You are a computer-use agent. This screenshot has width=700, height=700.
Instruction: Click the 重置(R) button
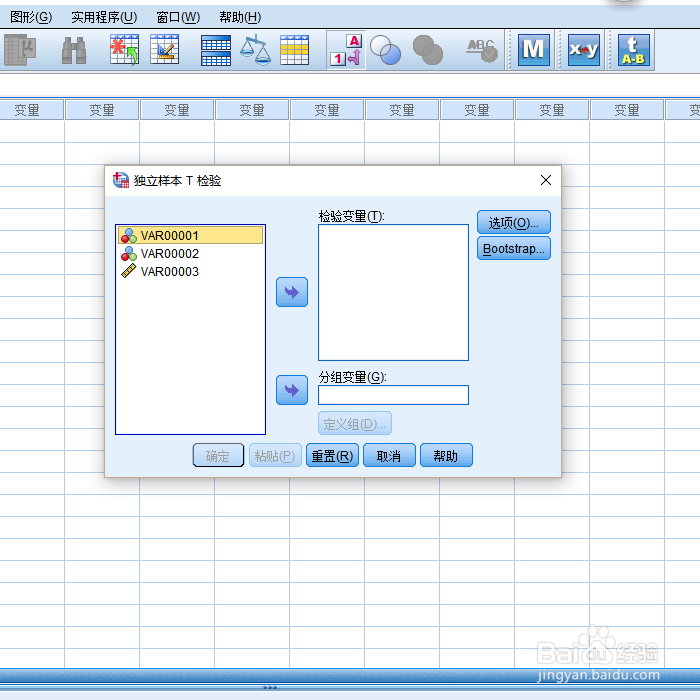tap(332, 455)
